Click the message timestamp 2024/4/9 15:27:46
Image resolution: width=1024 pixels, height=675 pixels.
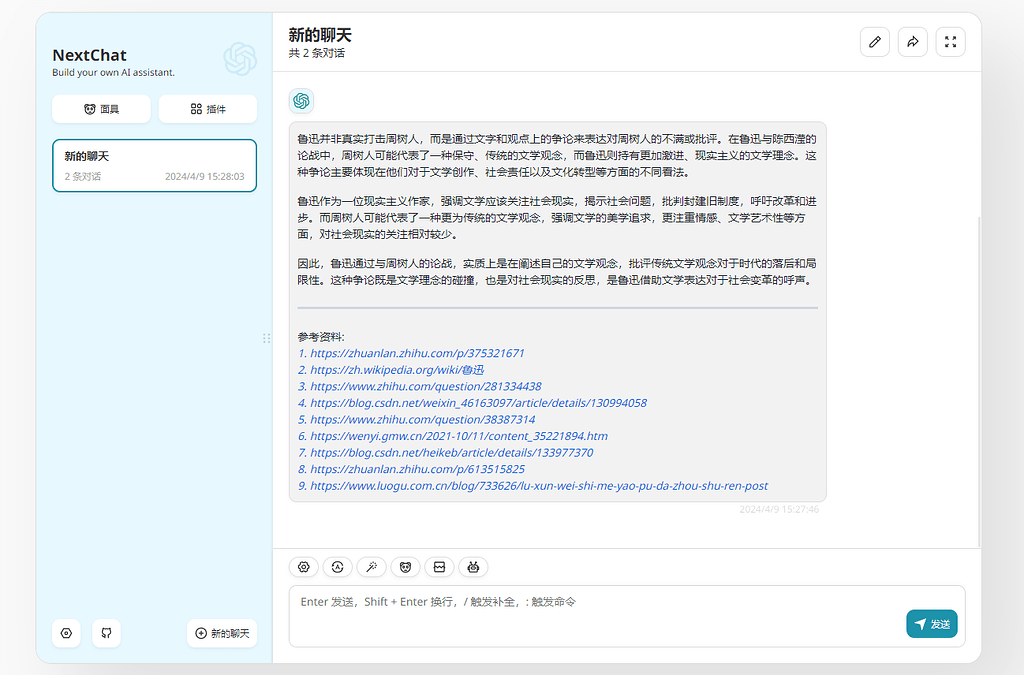(779, 509)
